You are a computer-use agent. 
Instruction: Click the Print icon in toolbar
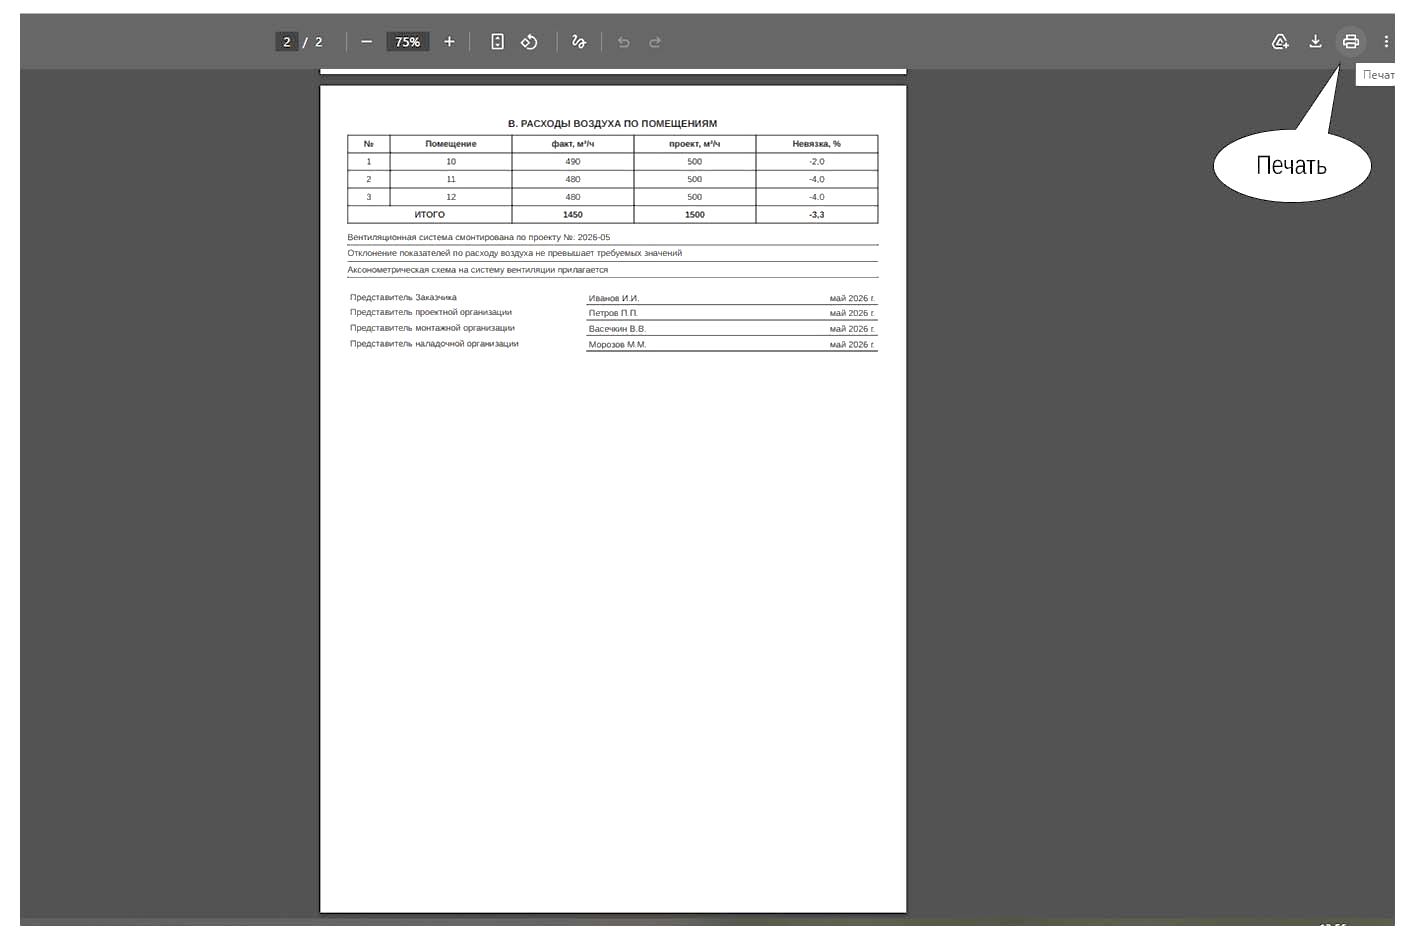(1350, 42)
